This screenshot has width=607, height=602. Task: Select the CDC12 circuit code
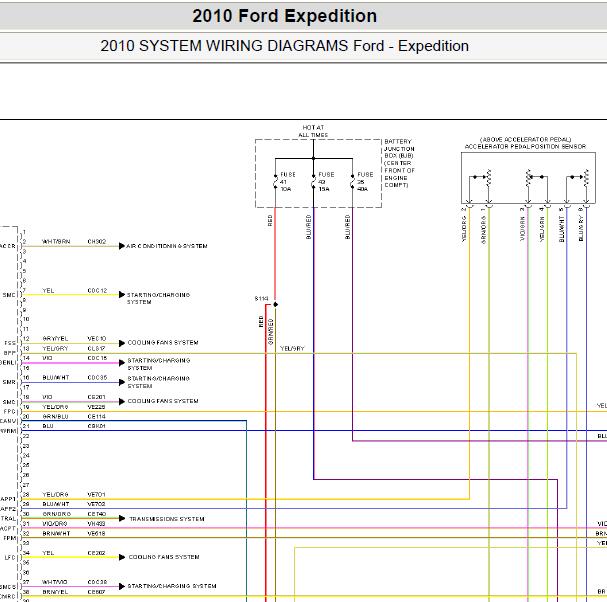pos(97,290)
